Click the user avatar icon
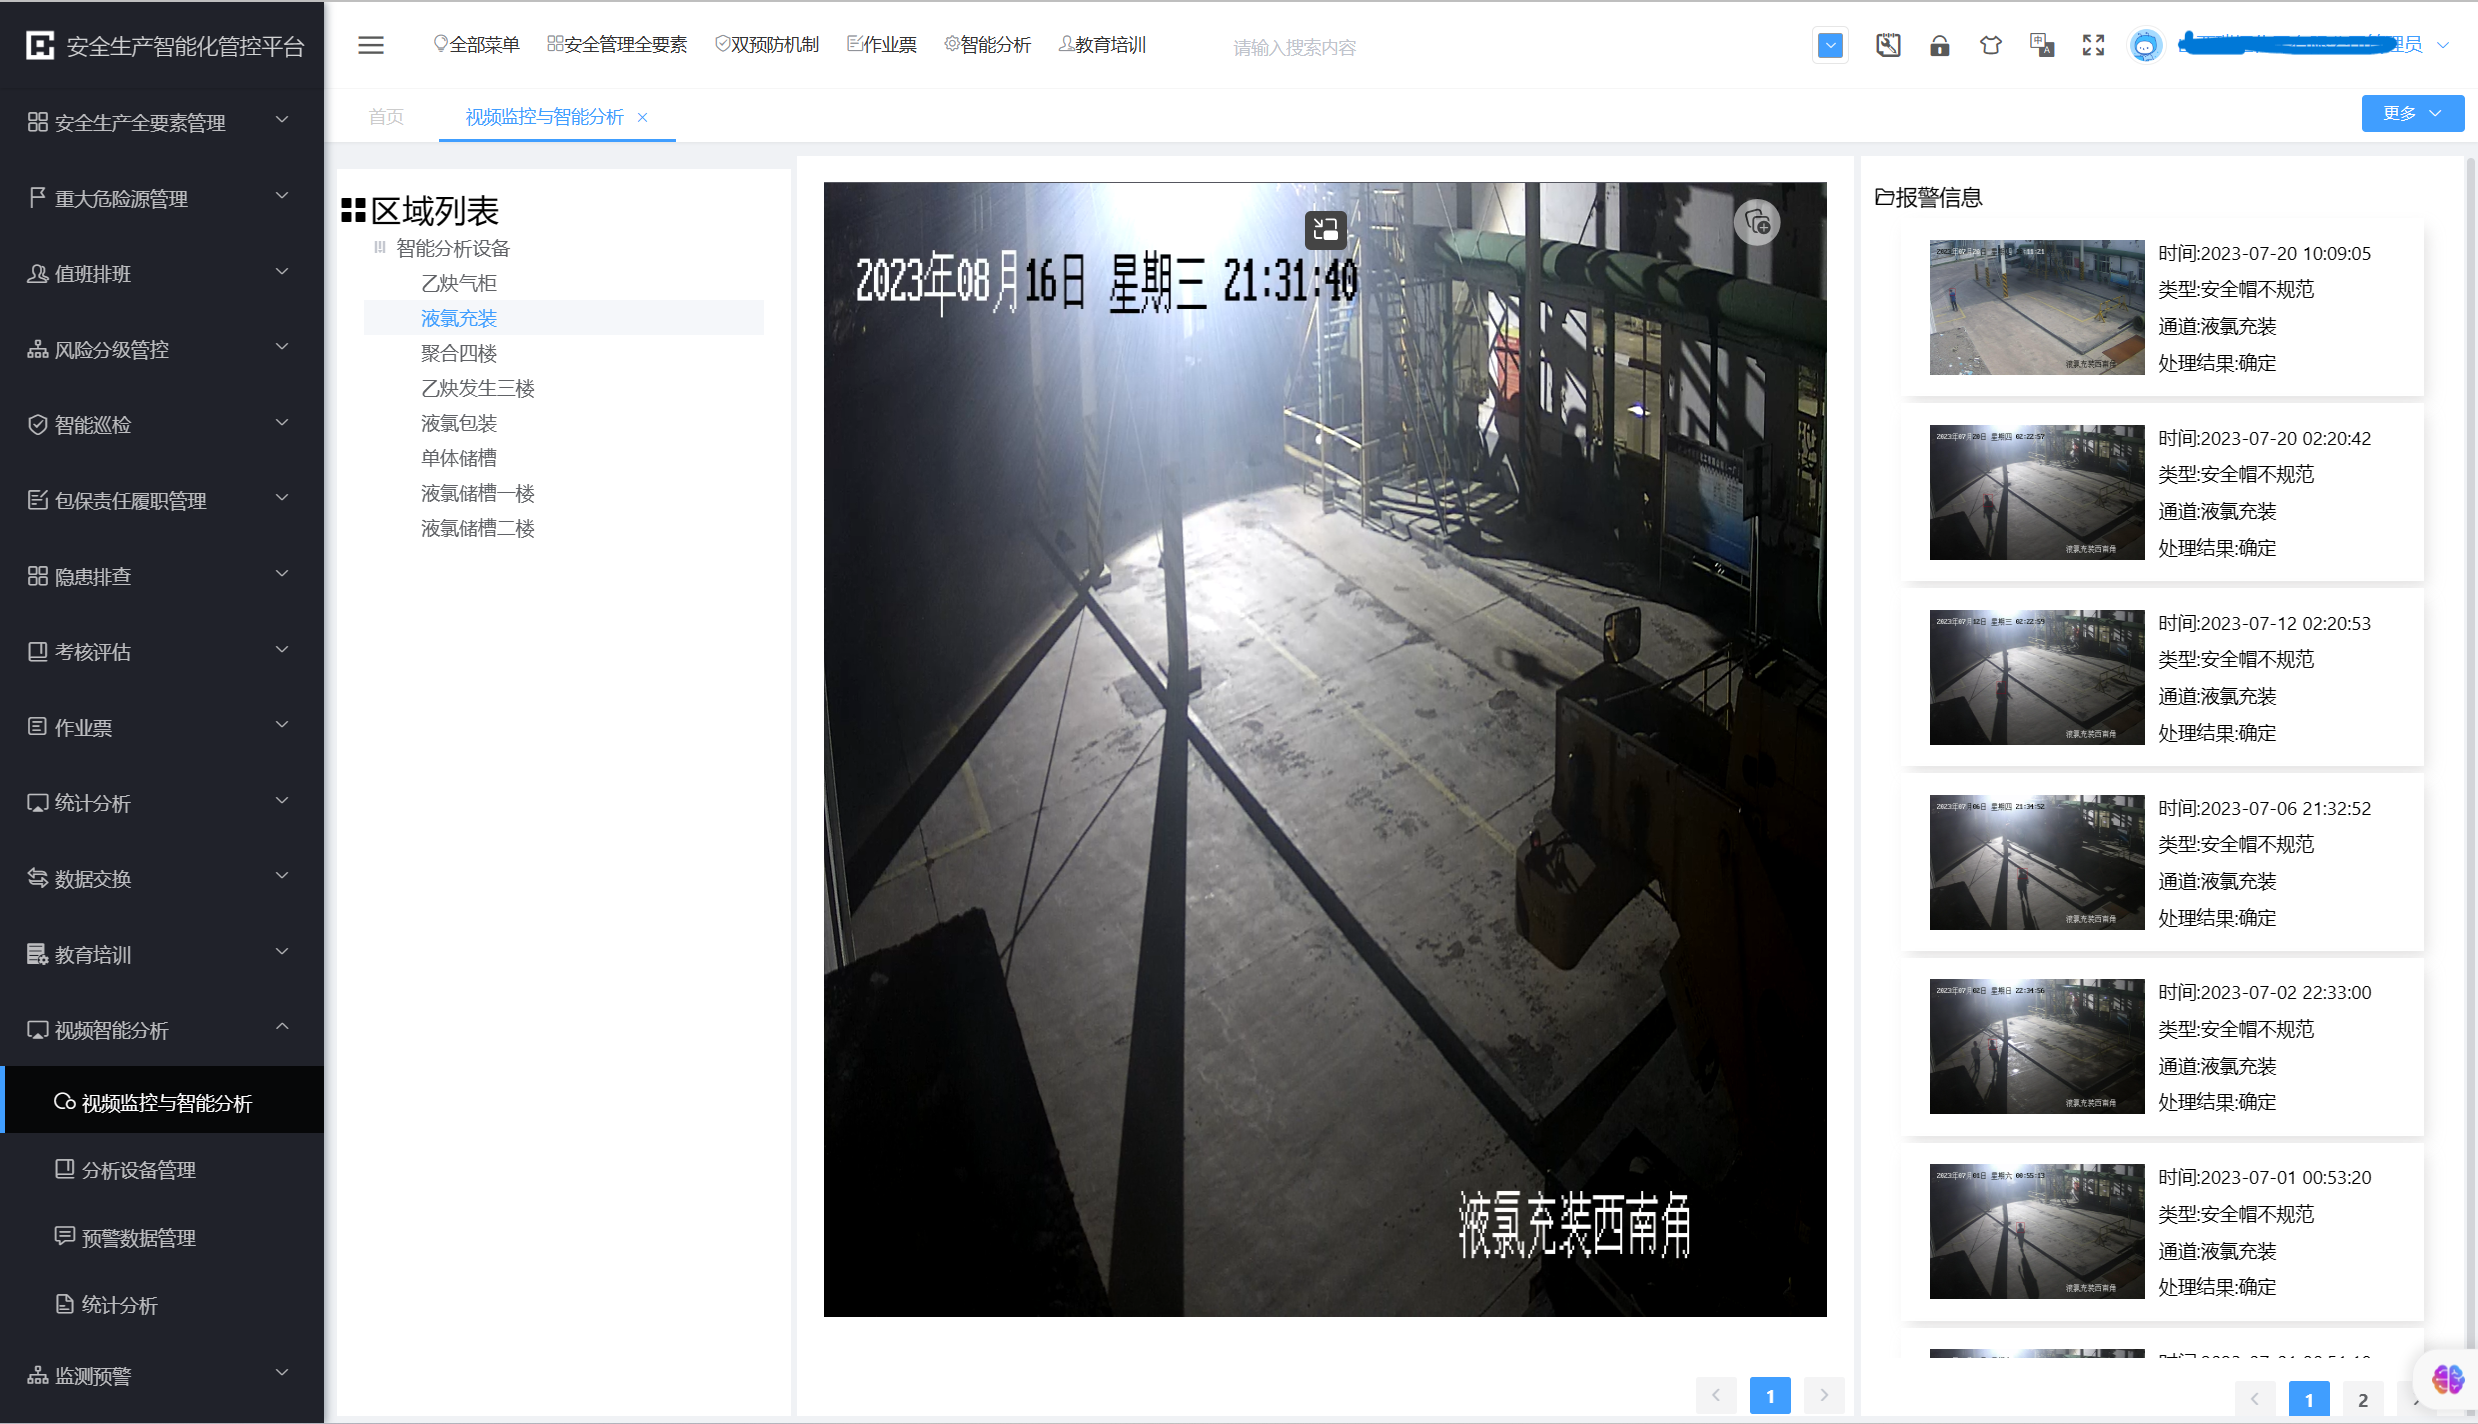The height and width of the screenshot is (1424, 2478). pyautogui.click(x=2145, y=45)
